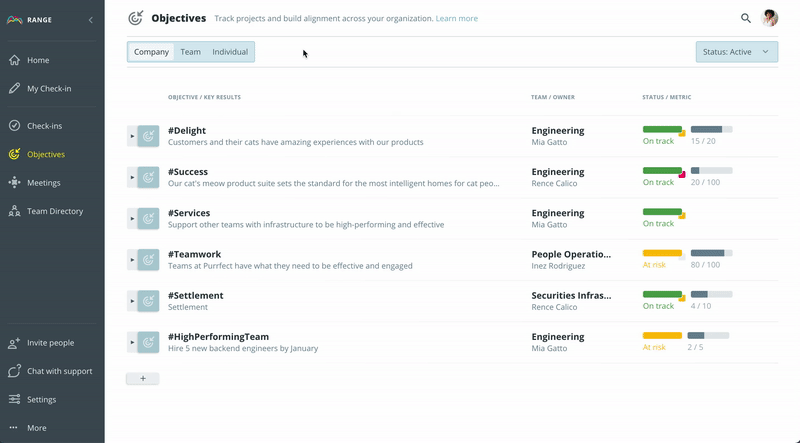Switch to the Team view toggle
800x443 pixels.
tap(190, 52)
